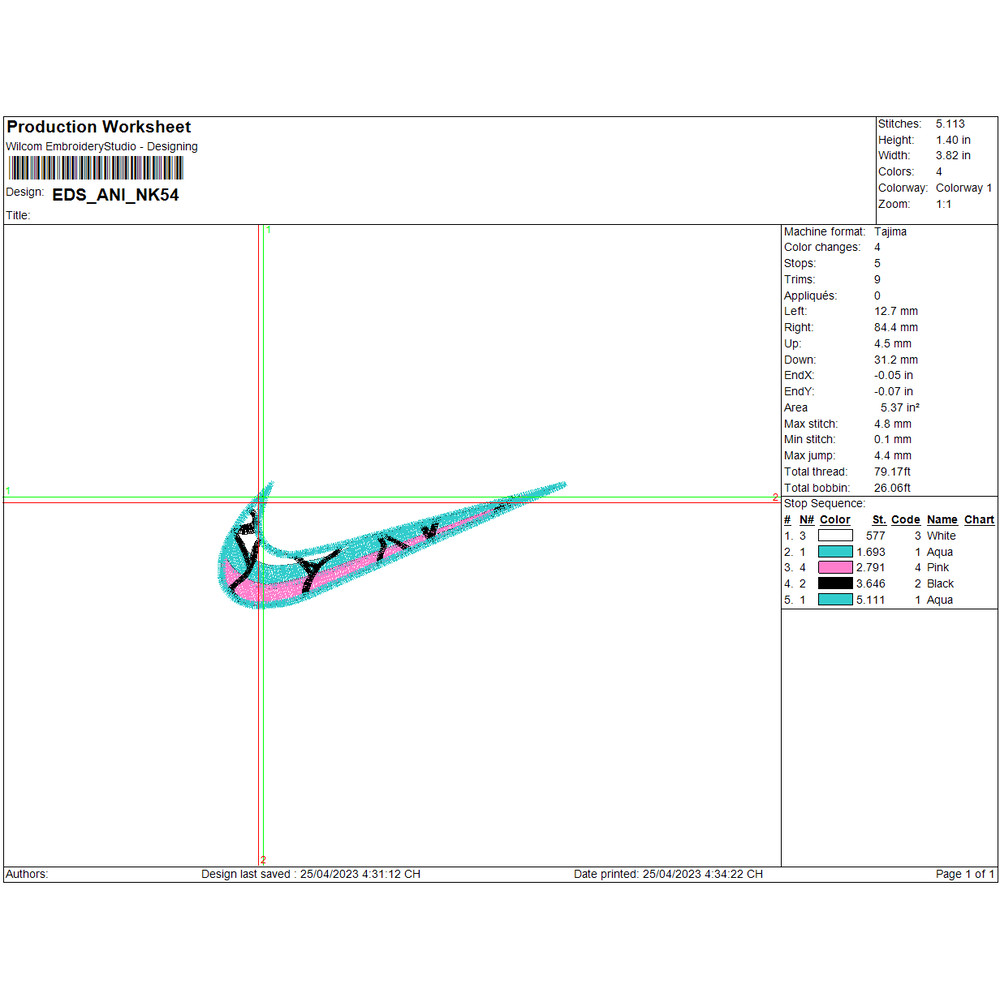Screen dimensions: 1000x1000
Task: Click the last aqua swatch, stop 5
Action: 835,600
